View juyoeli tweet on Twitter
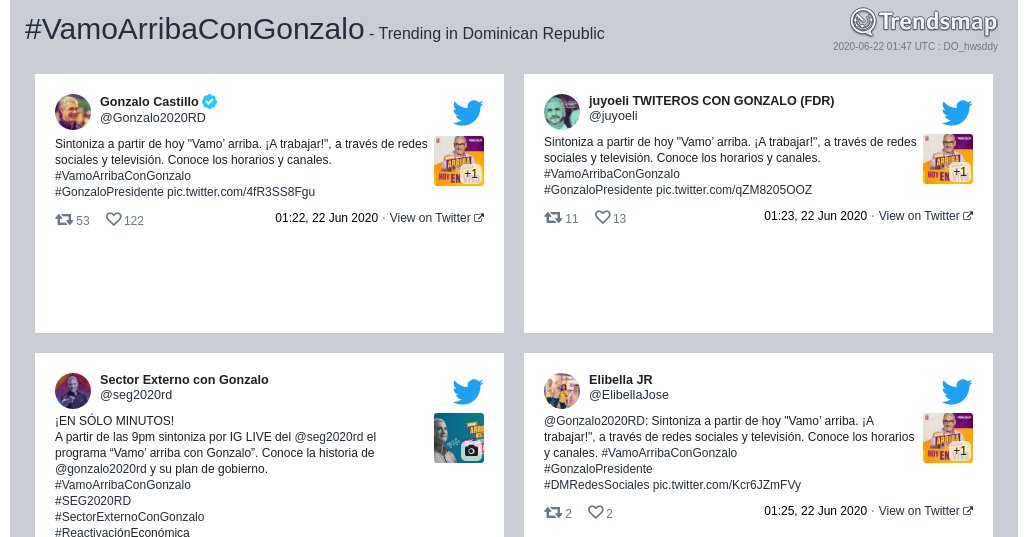 [x=926, y=216]
